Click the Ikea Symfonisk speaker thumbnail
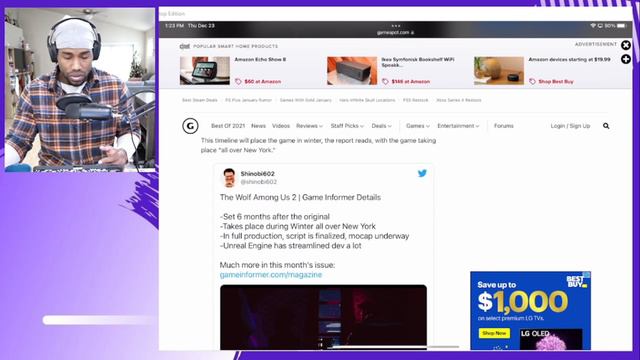Screen dimensions: 640x360 (x=352, y=71)
